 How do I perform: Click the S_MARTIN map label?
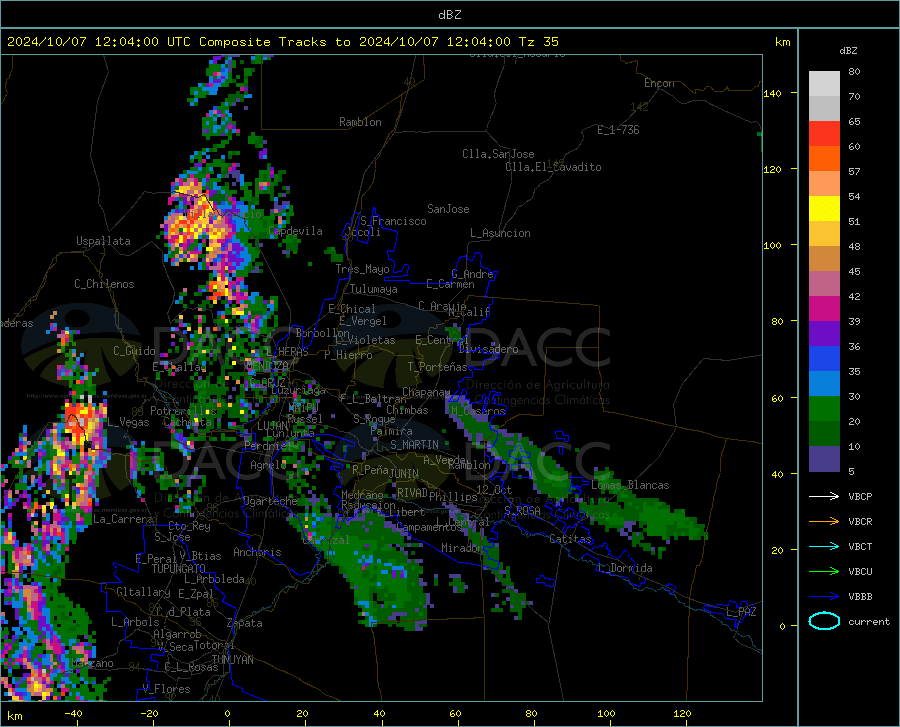(x=414, y=445)
